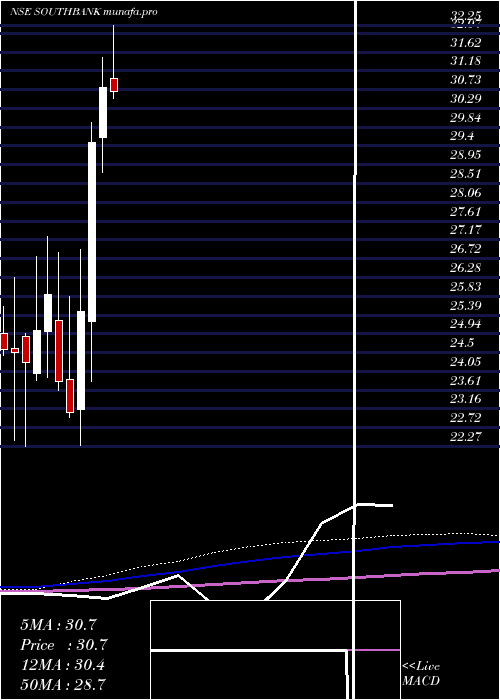The height and width of the screenshot is (700, 500).
Task: Click the latest small red candlestick body
Action: 114,84
